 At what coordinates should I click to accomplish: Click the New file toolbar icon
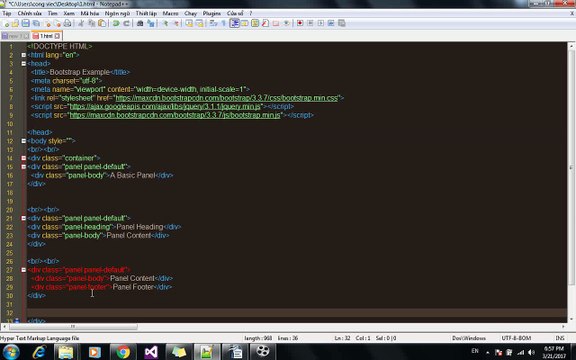tap(7, 24)
